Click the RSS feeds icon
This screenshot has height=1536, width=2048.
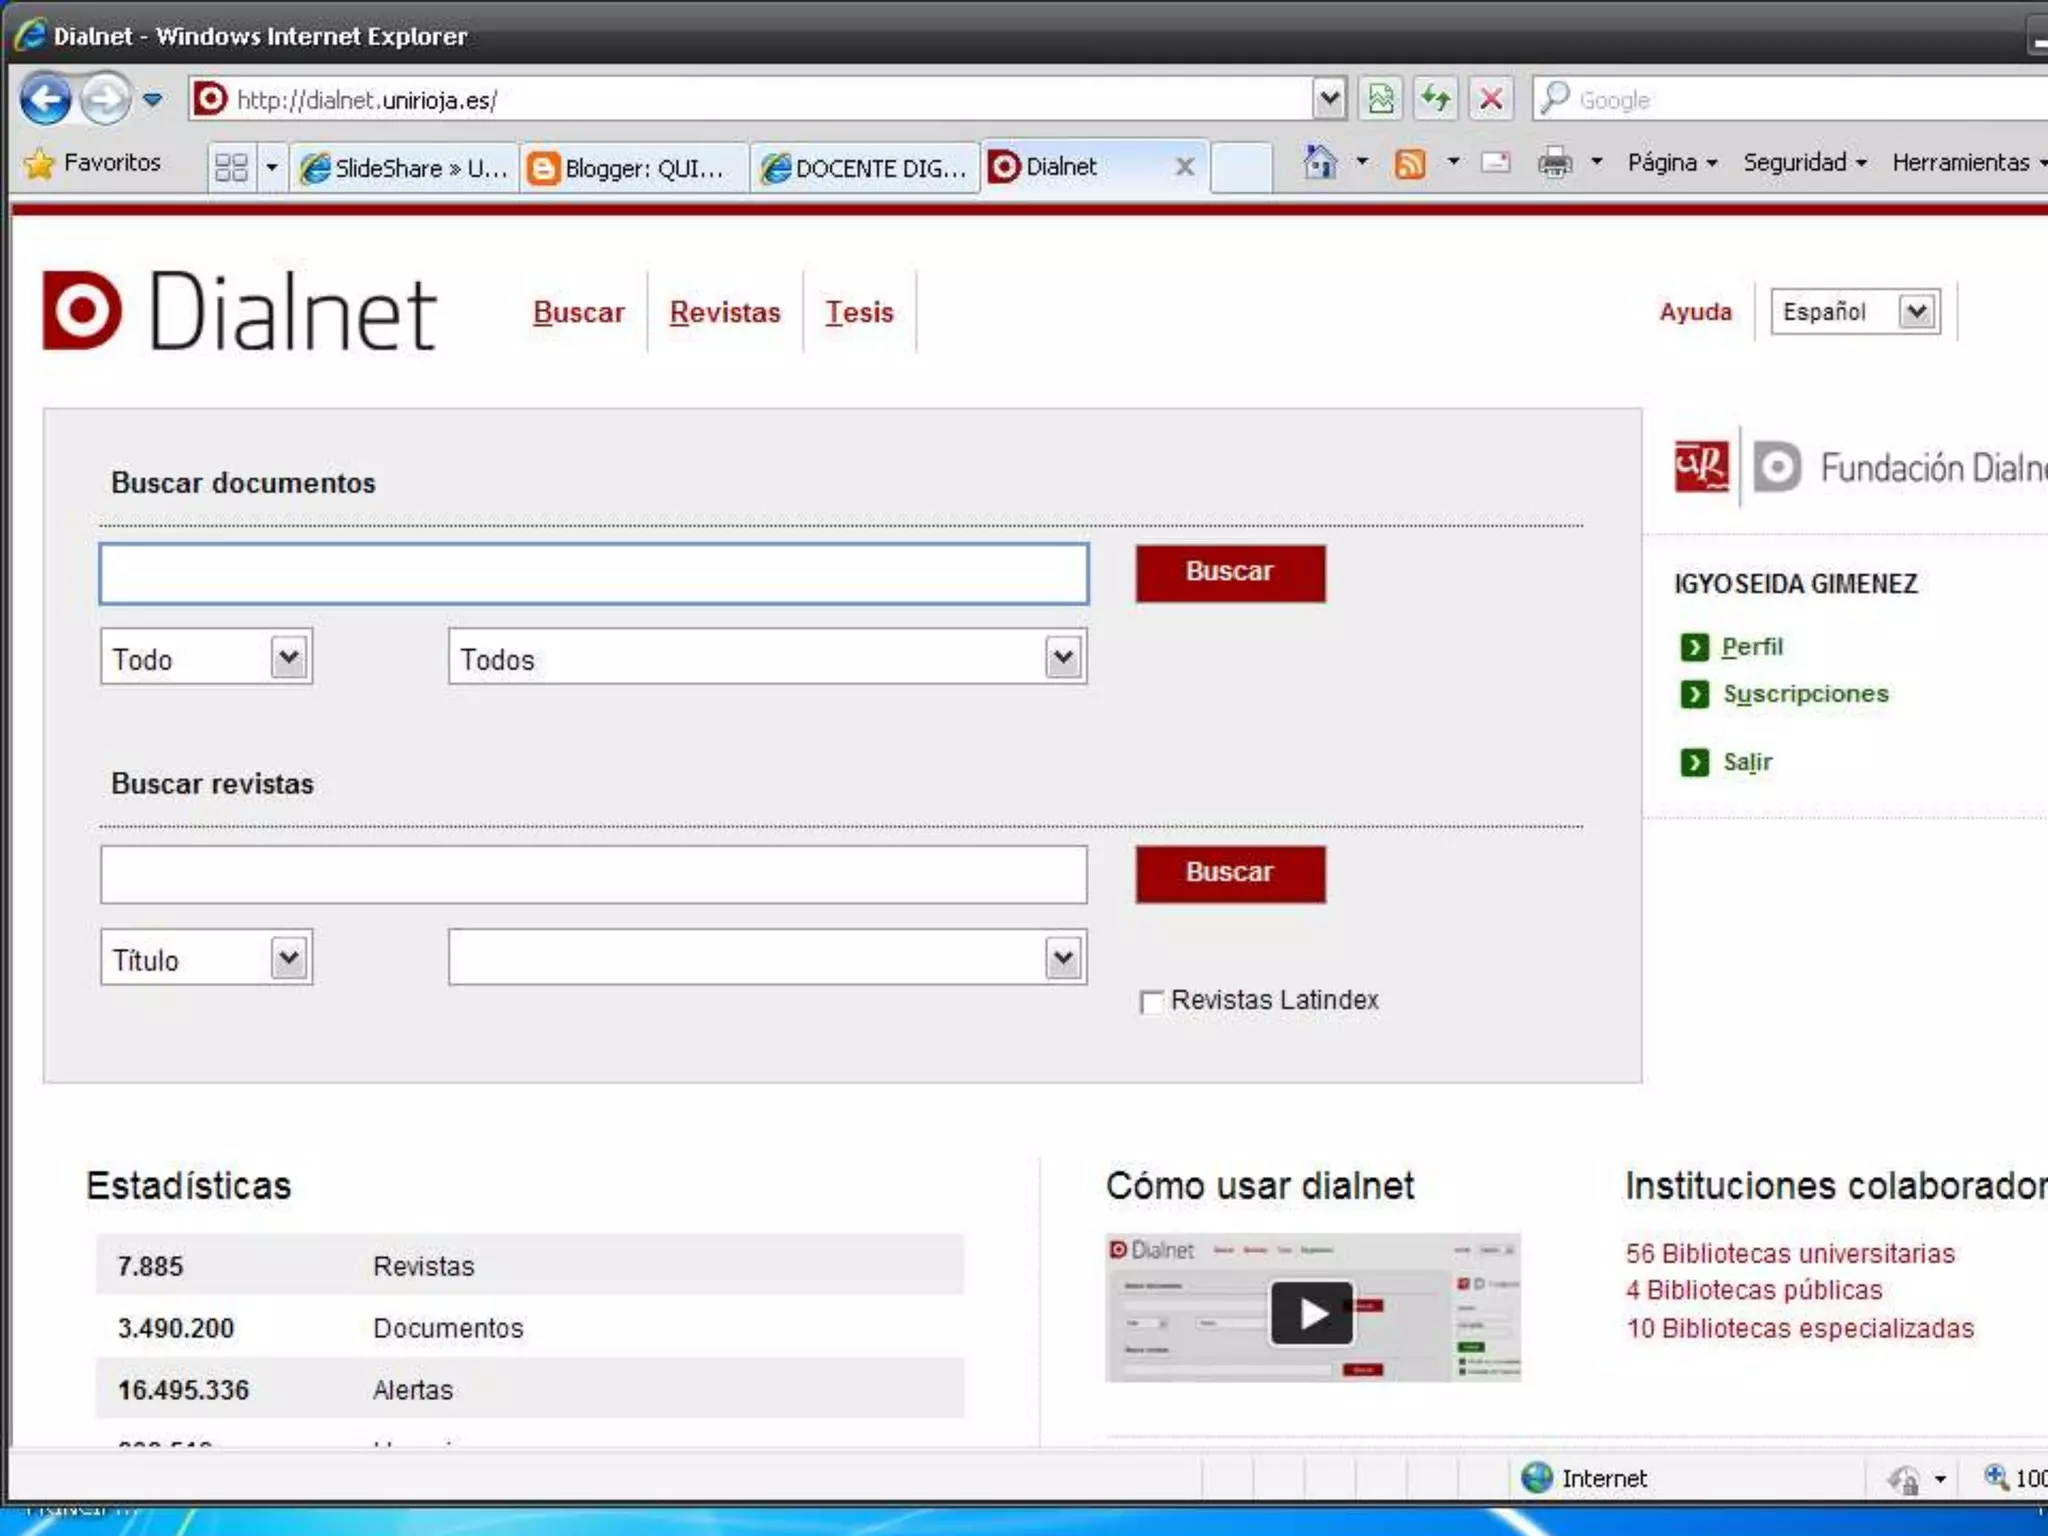tap(1410, 162)
